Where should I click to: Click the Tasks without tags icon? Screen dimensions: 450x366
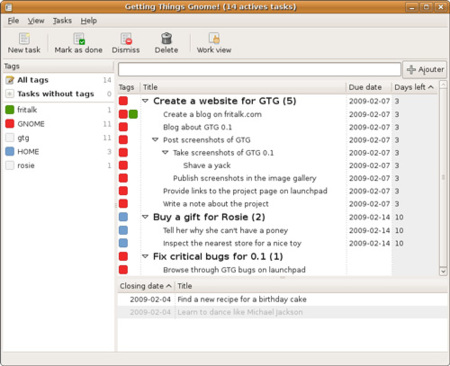click(10, 94)
